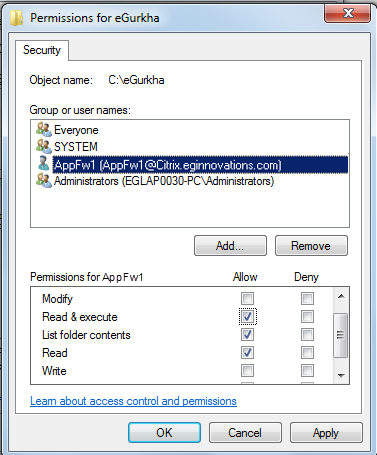Click the Remove button

[x=311, y=246]
